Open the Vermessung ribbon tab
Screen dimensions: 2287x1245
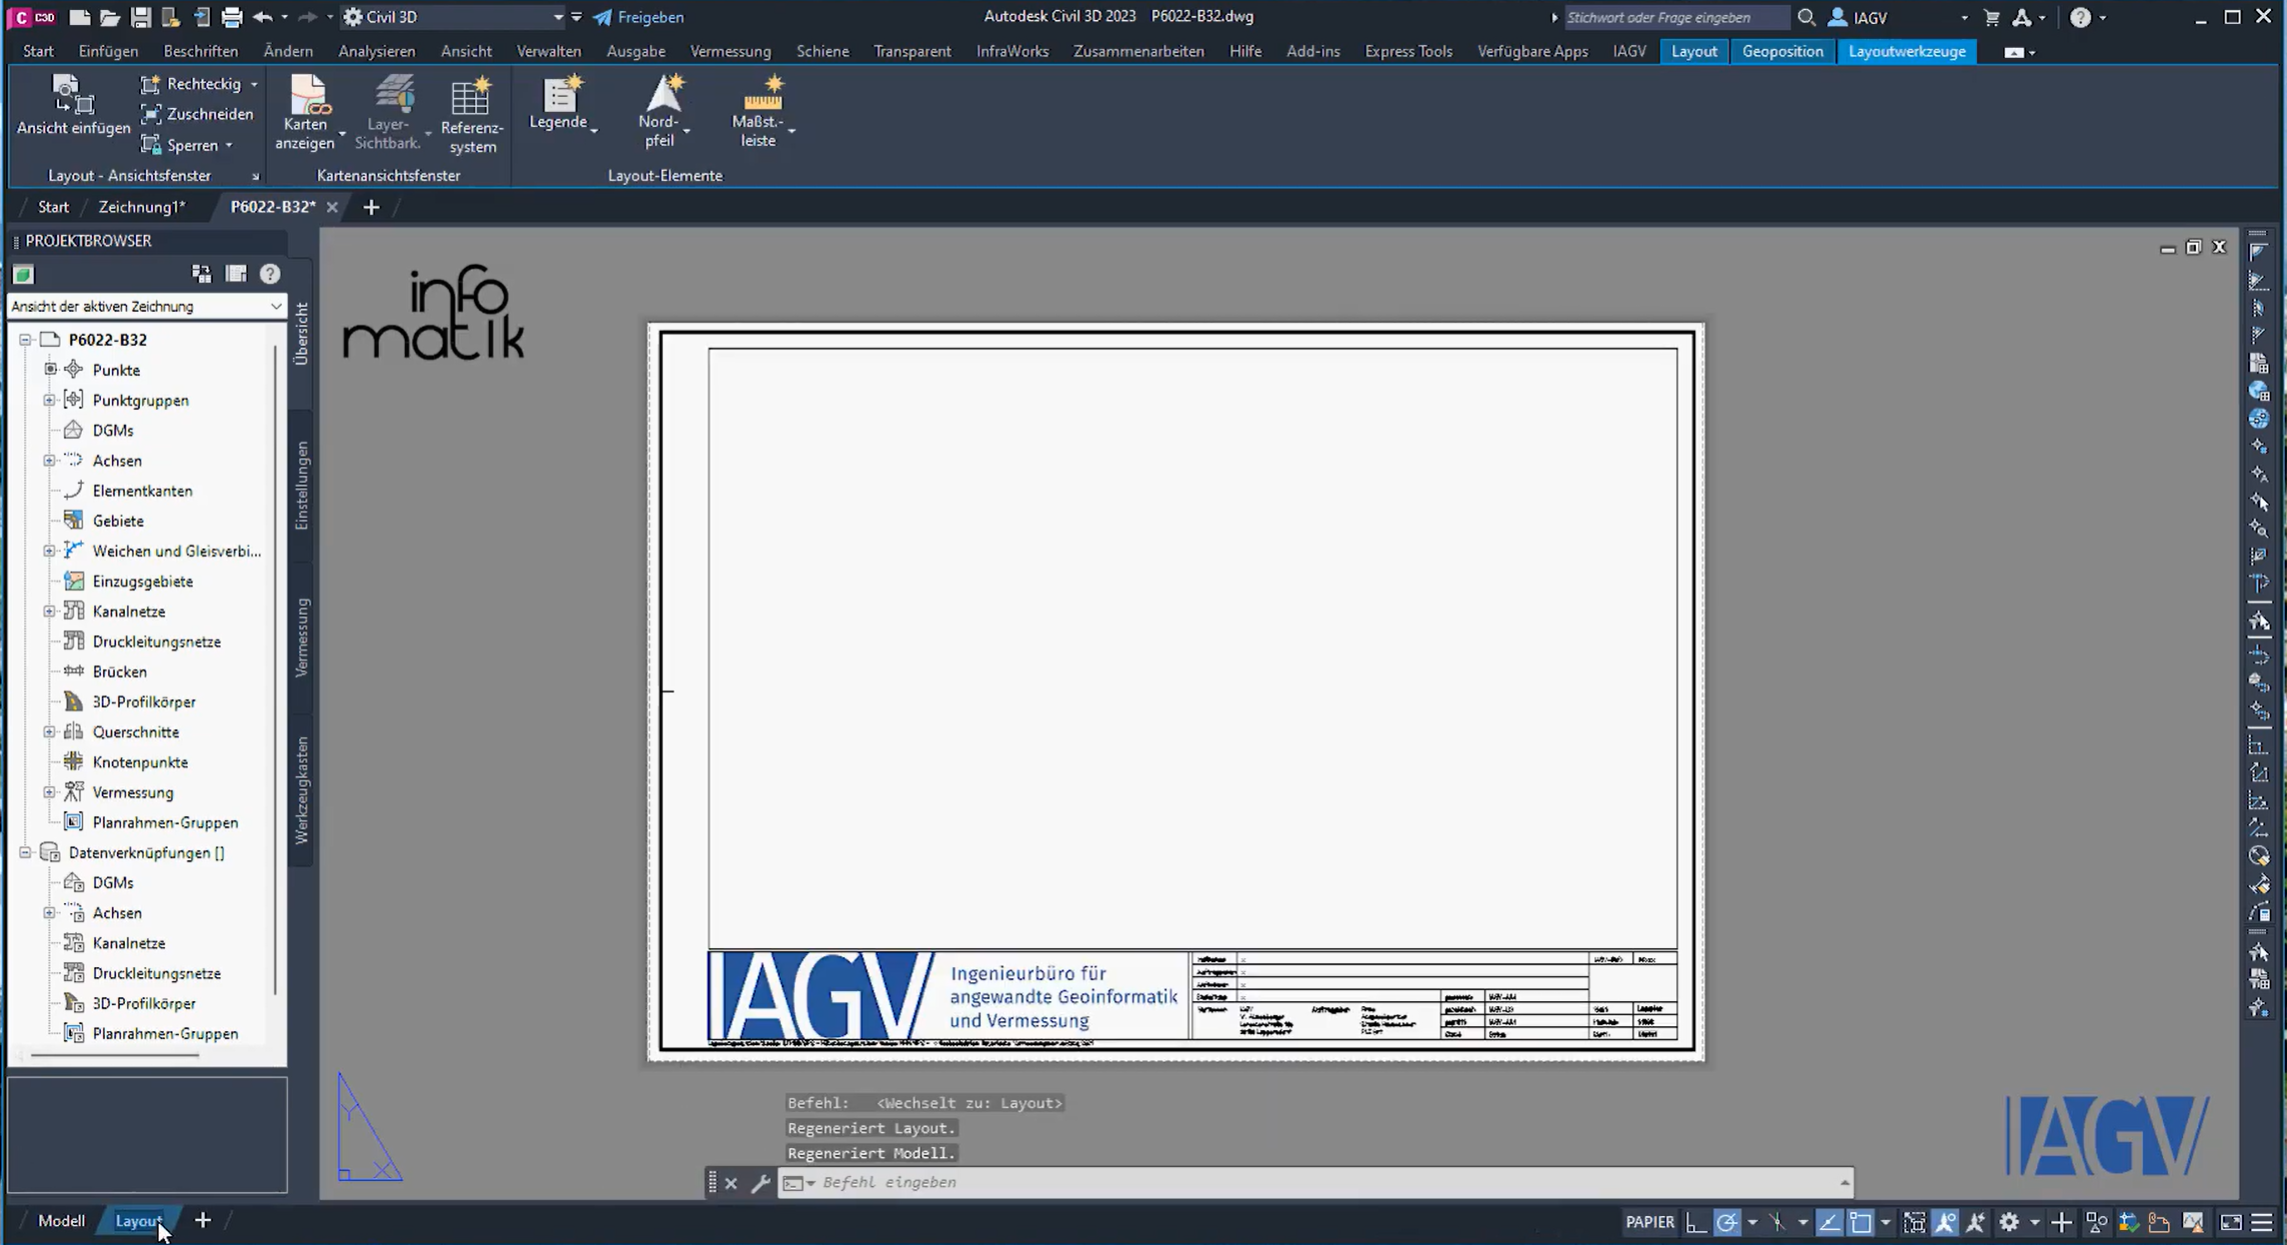click(x=730, y=51)
